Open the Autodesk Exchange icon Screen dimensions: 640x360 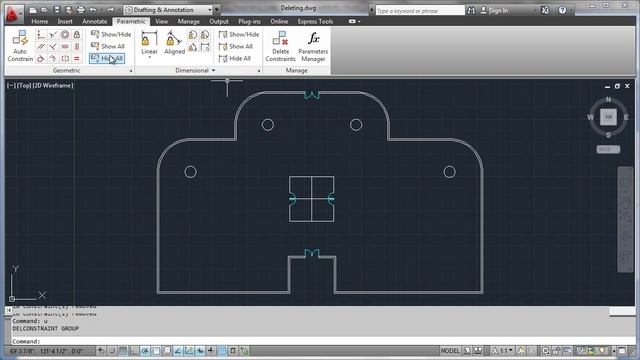click(545, 10)
